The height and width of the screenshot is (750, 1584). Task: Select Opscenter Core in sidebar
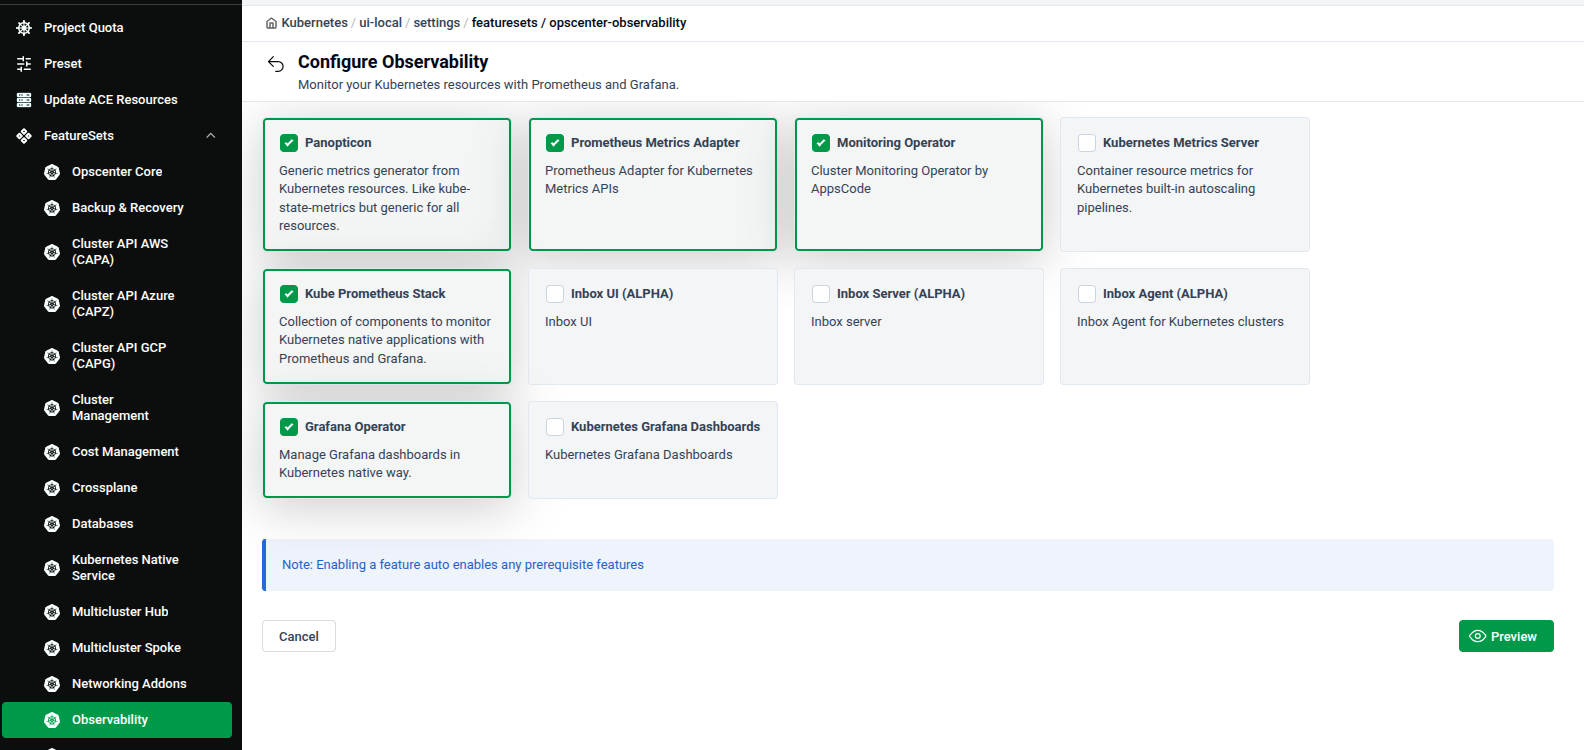point(117,172)
